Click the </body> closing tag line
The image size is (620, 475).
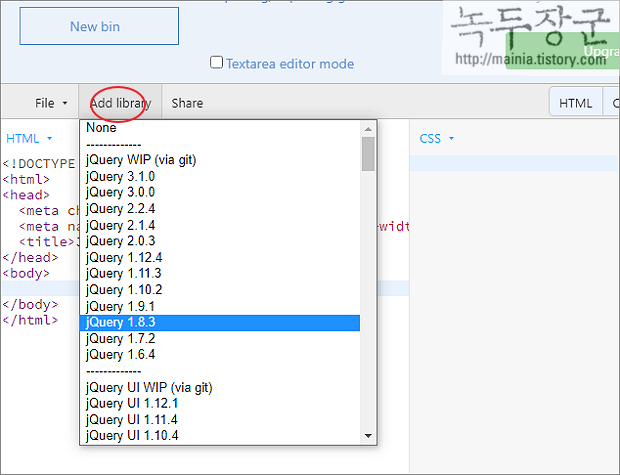point(30,305)
